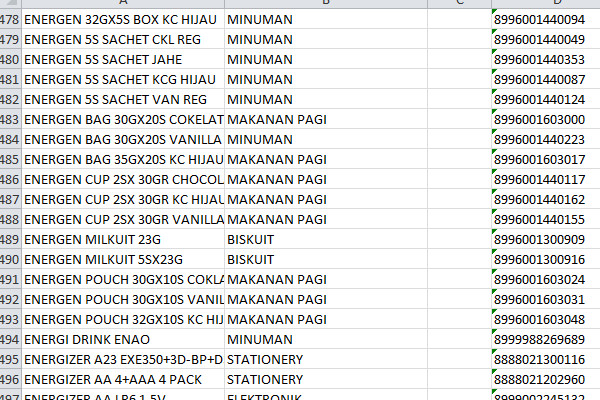Select cell ENERGEN CUP 2SX 30GR CHOCOL
The image size is (600, 400).
coord(123,179)
